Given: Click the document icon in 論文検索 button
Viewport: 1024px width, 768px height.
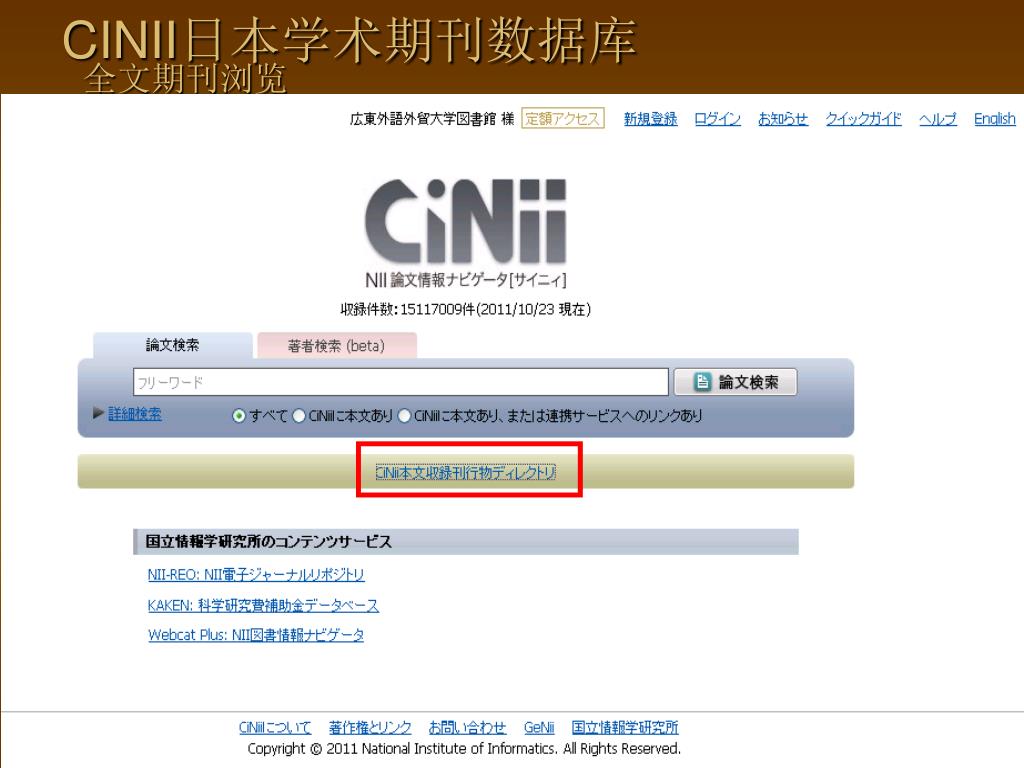Looking at the screenshot, I should click(x=702, y=382).
